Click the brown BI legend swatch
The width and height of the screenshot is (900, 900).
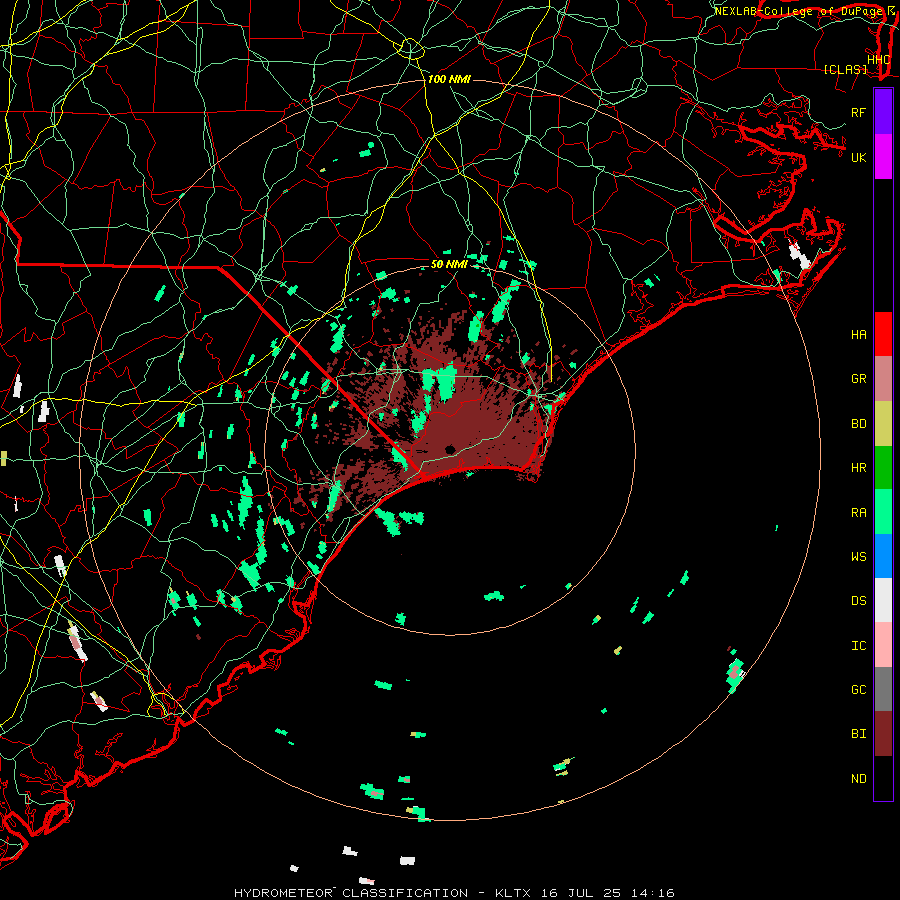pyautogui.click(x=883, y=734)
